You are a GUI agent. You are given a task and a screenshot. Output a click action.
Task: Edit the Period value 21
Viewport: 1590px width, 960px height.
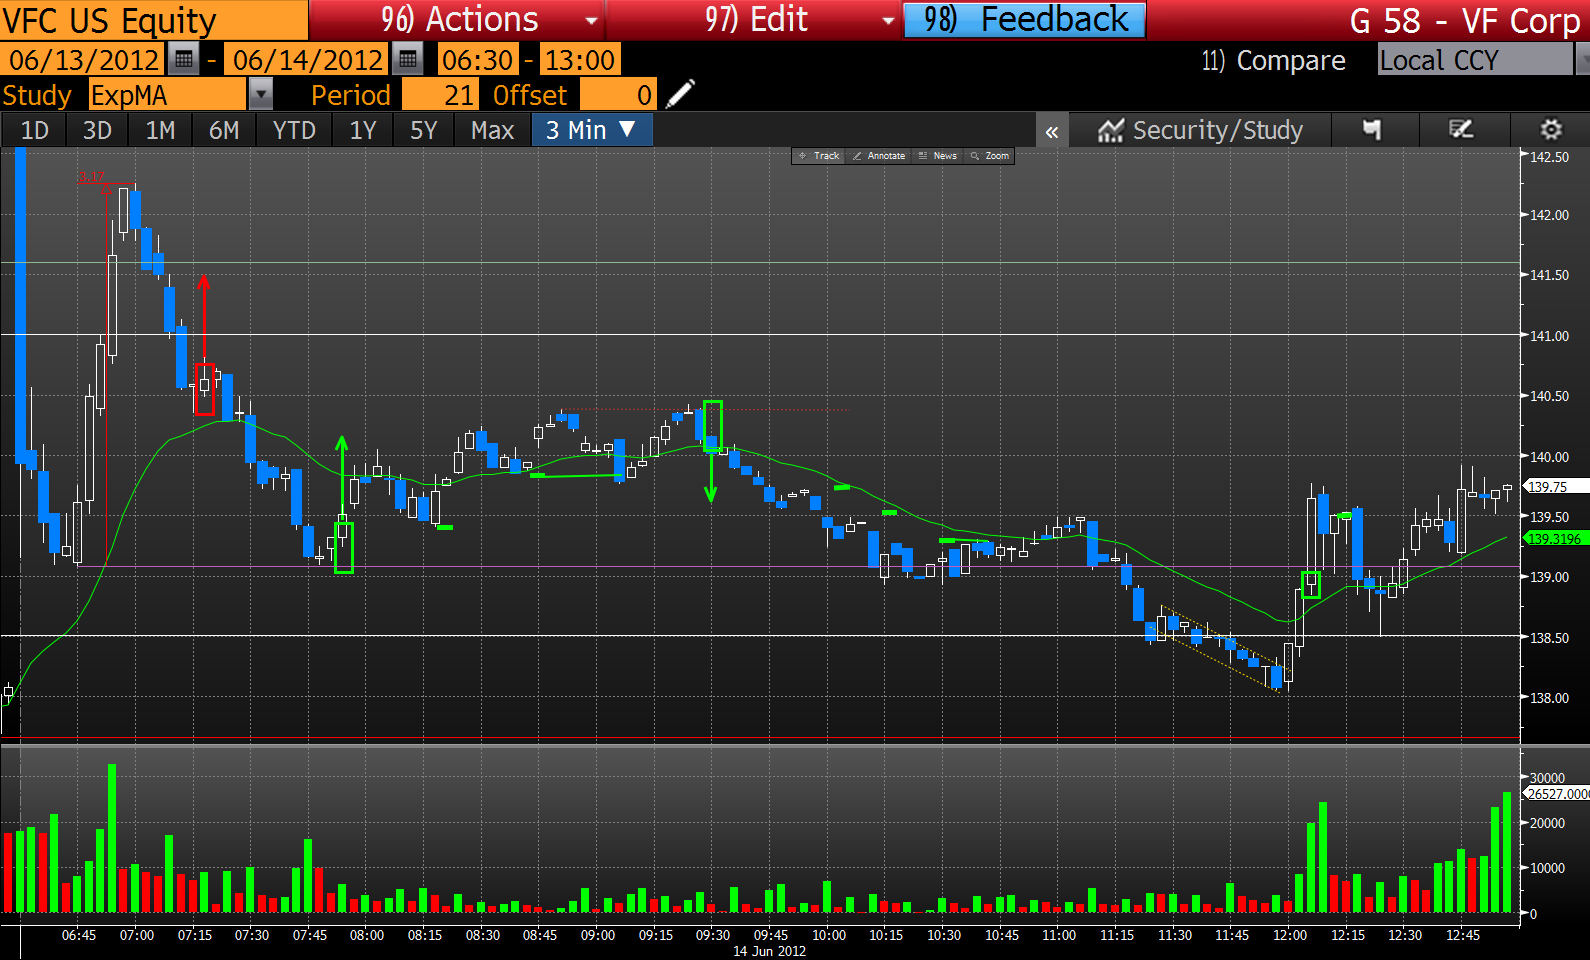click(441, 95)
